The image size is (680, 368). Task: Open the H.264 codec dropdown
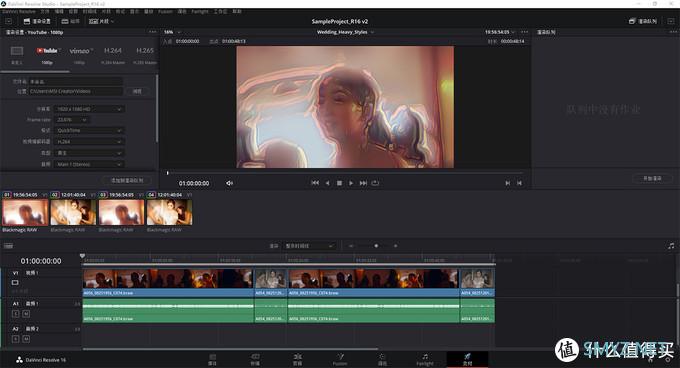(89, 142)
